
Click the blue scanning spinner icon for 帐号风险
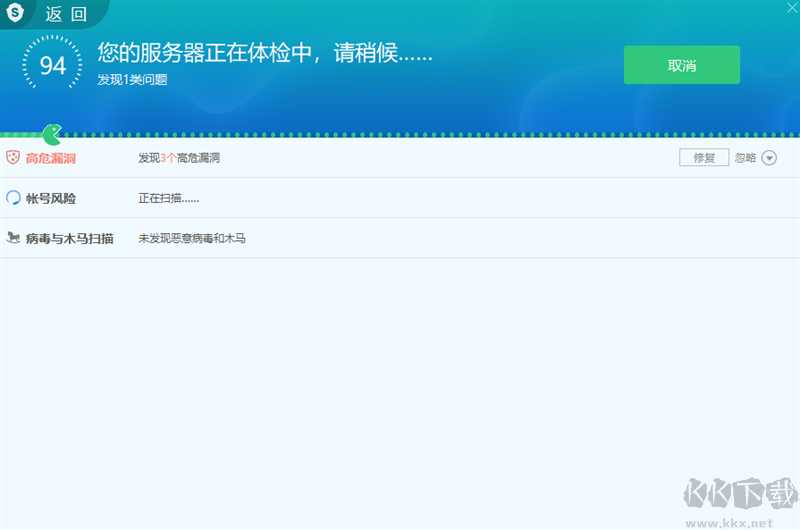tap(13, 197)
